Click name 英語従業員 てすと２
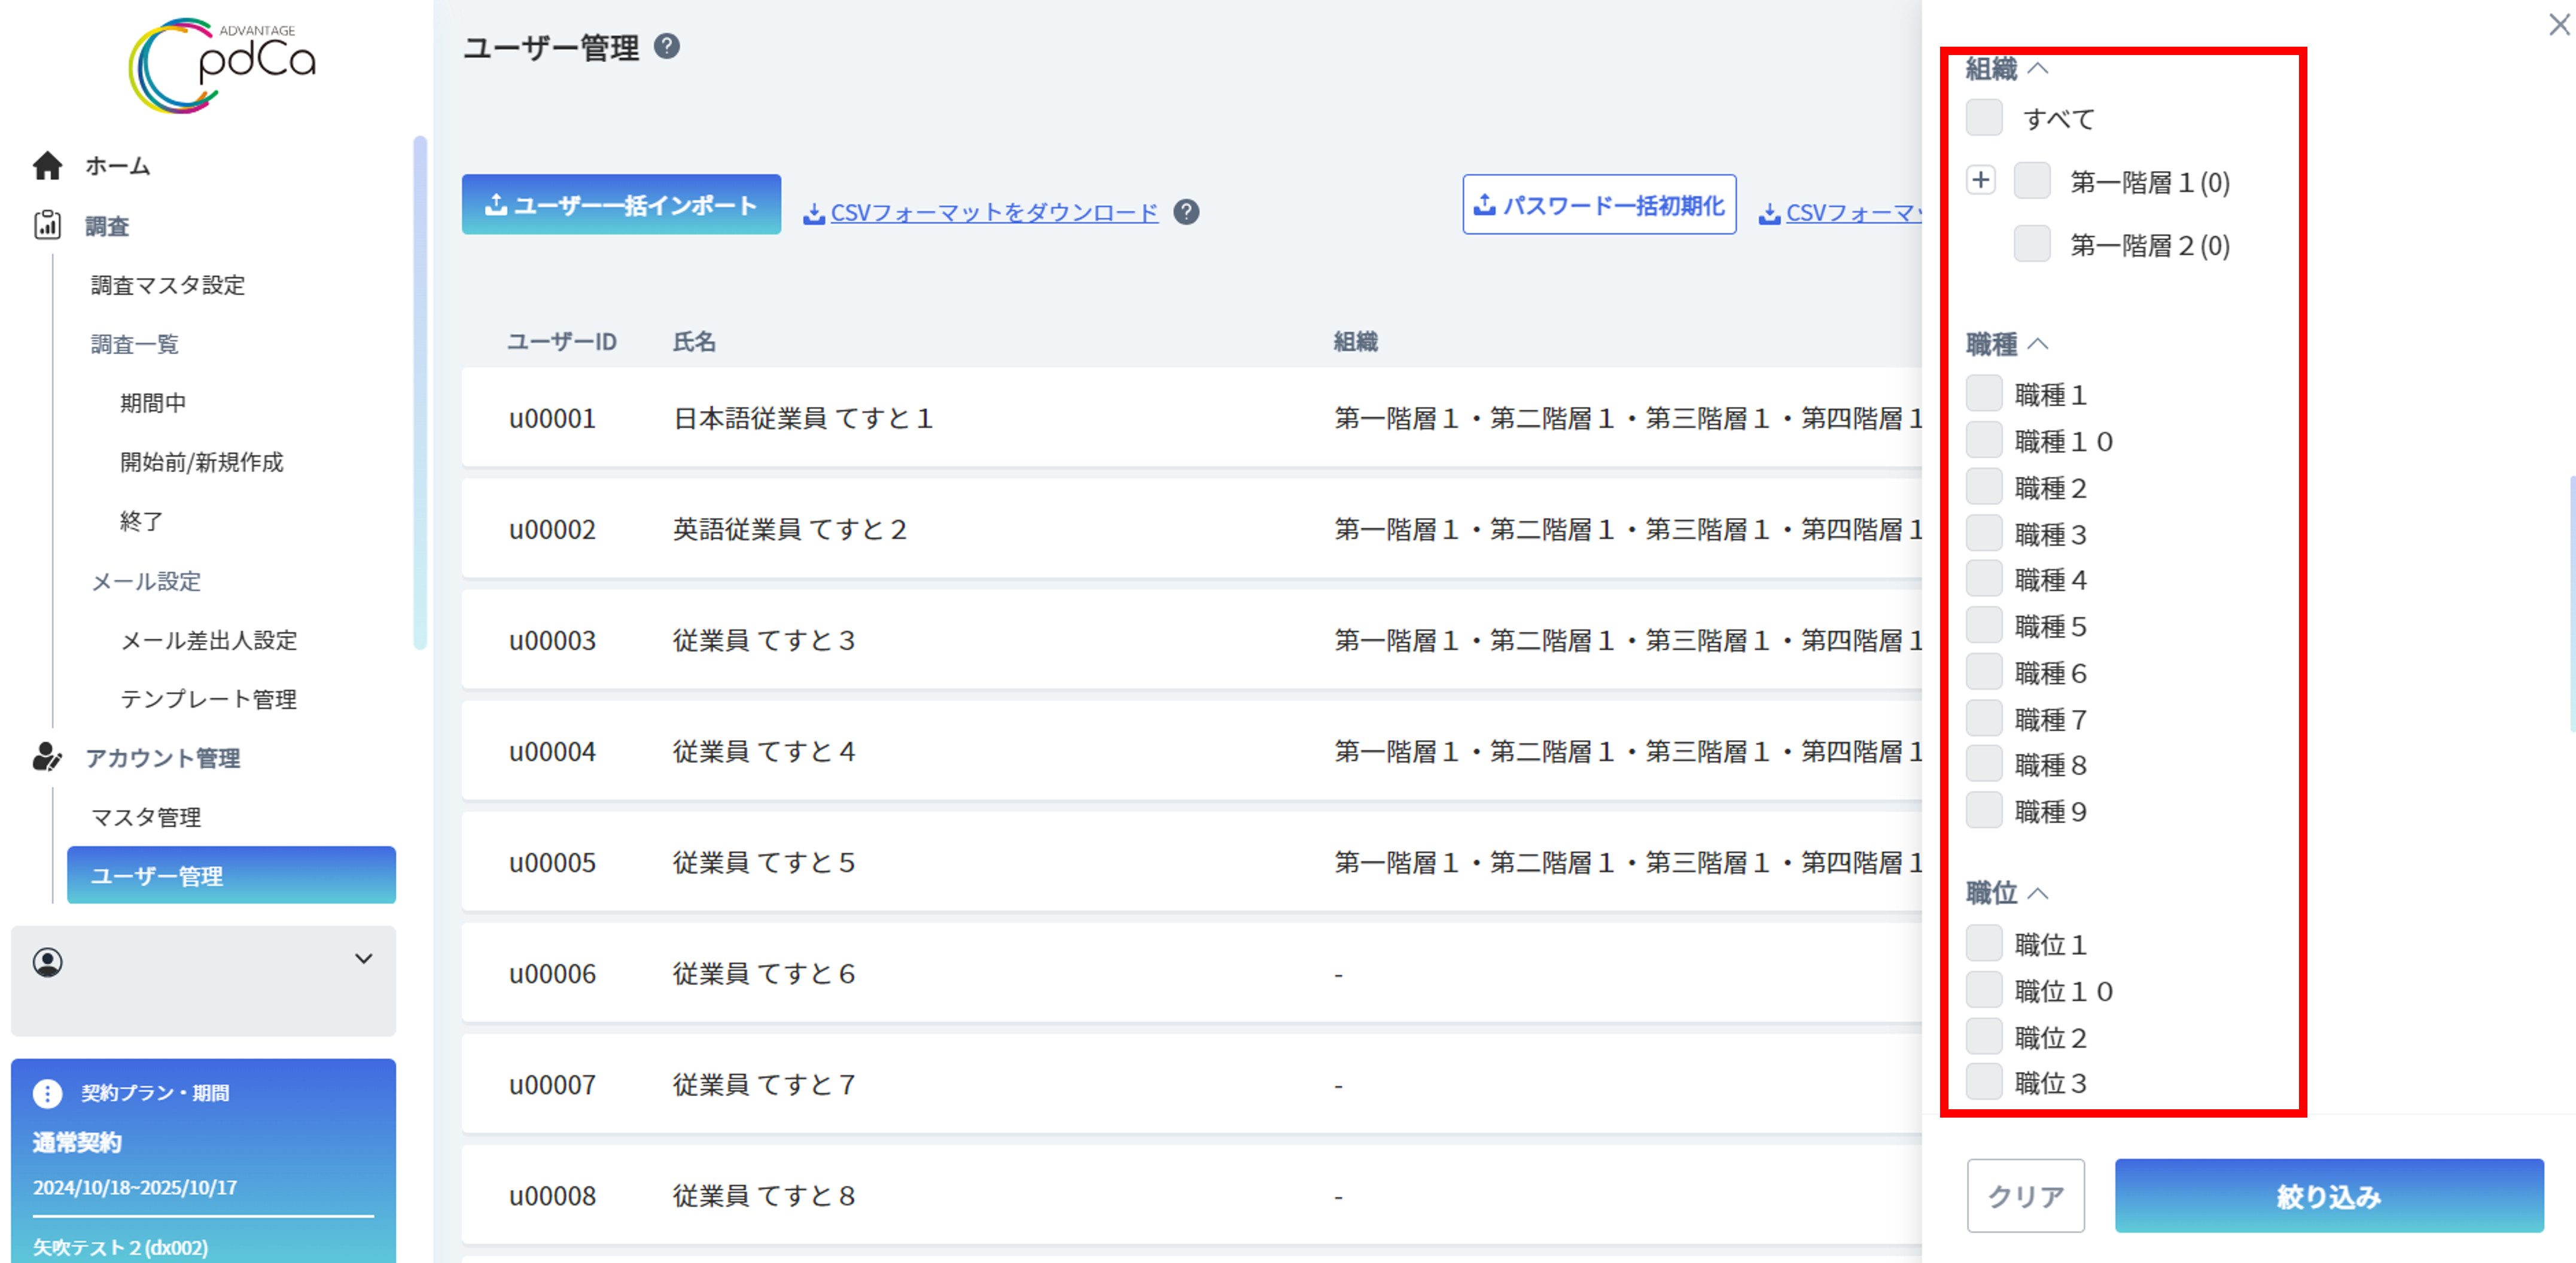Image resolution: width=2576 pixels, height=1263 pixels. 790,529
